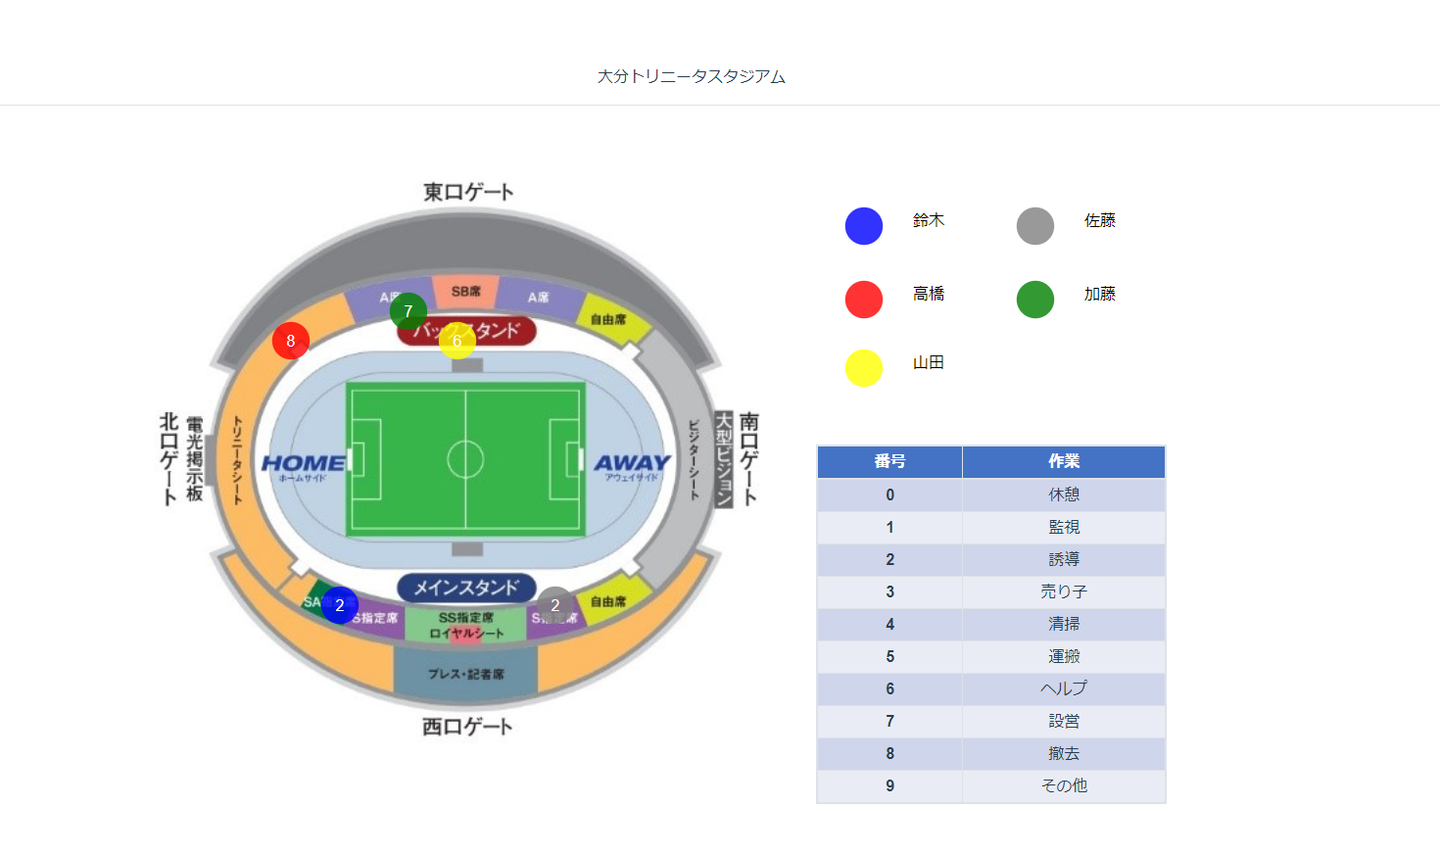Image resolution: width=1440 pixels, height=845 pixels.
Task: Click the red legend circle for 高橋
Action: coord(864,299)
